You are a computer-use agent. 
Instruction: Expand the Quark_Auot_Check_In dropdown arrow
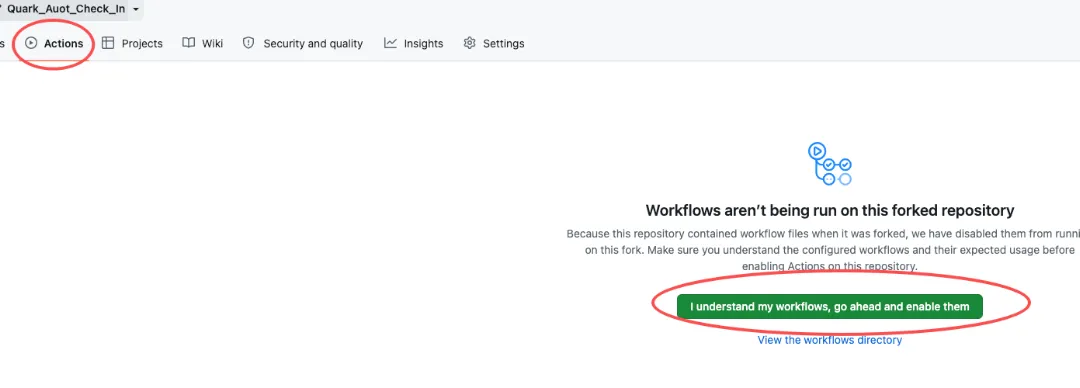point(136,10)
